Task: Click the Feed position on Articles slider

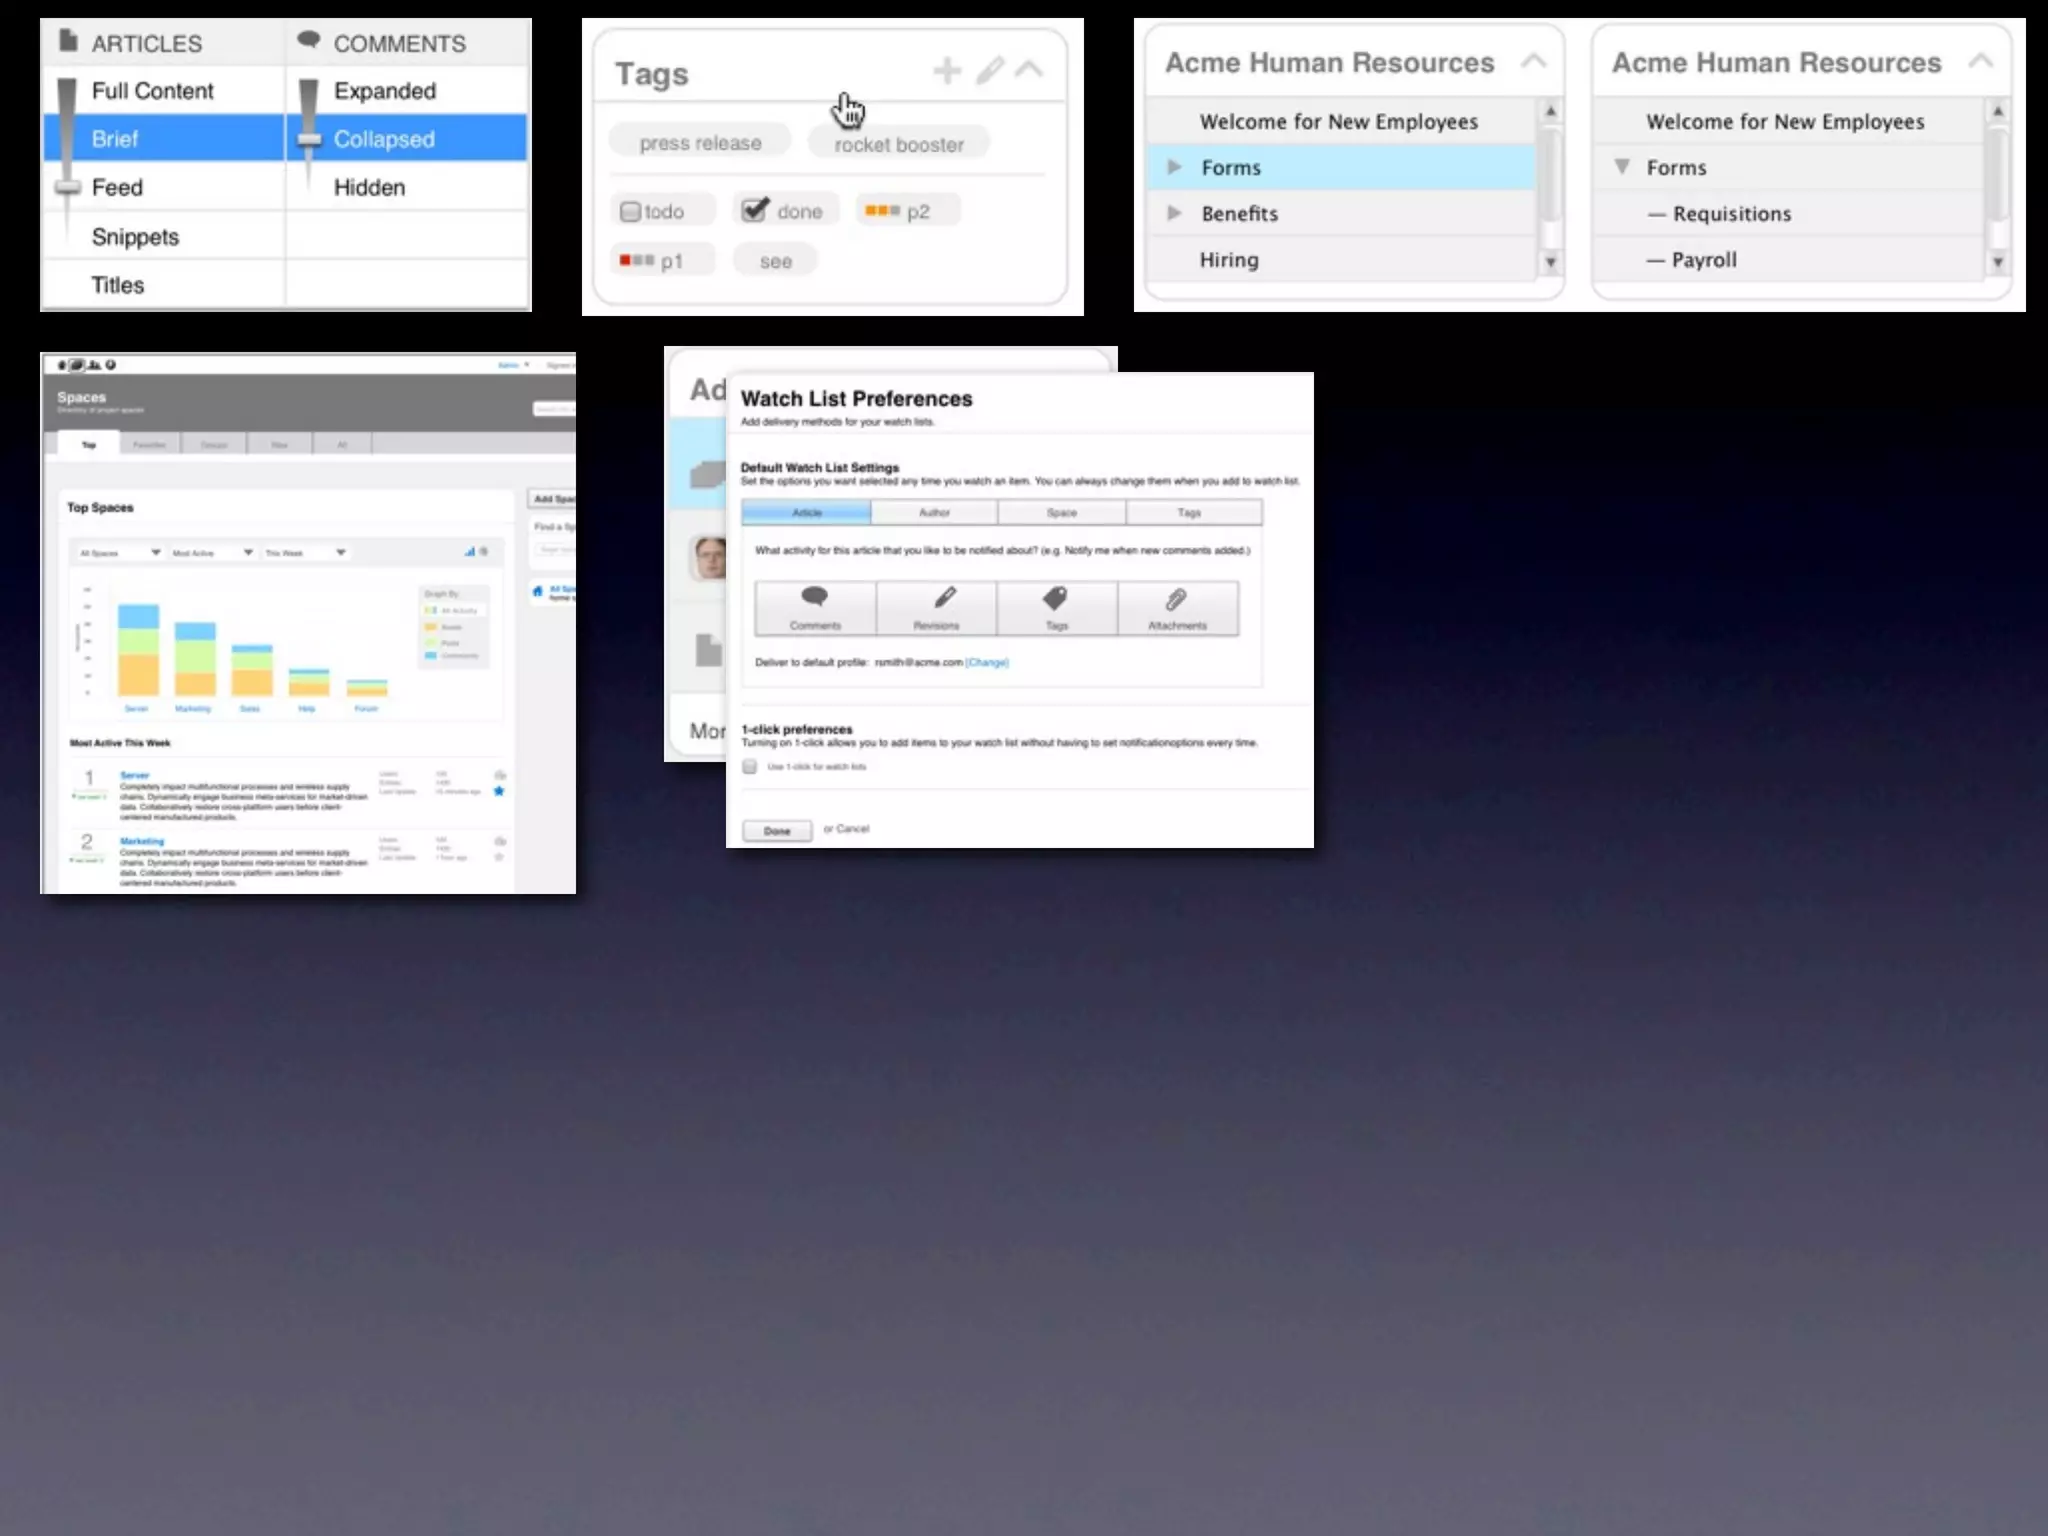Action: click(x=68, y=187)
